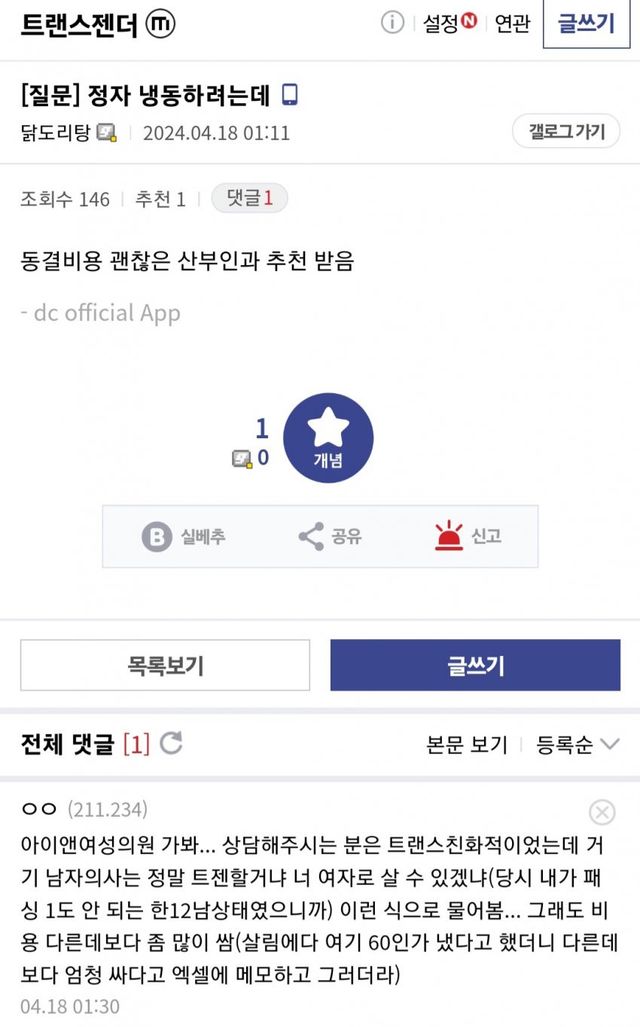
Task: Refresh the comments list
Action: click(x=171, y=743)
